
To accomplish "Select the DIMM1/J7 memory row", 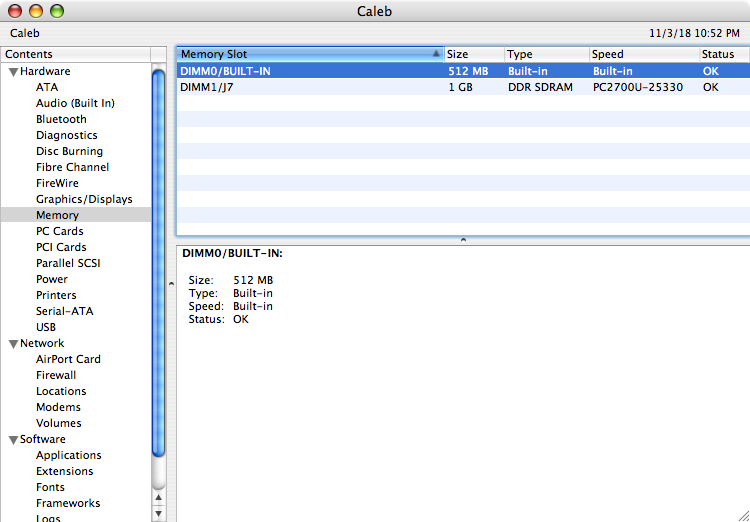I will point(463,87).
